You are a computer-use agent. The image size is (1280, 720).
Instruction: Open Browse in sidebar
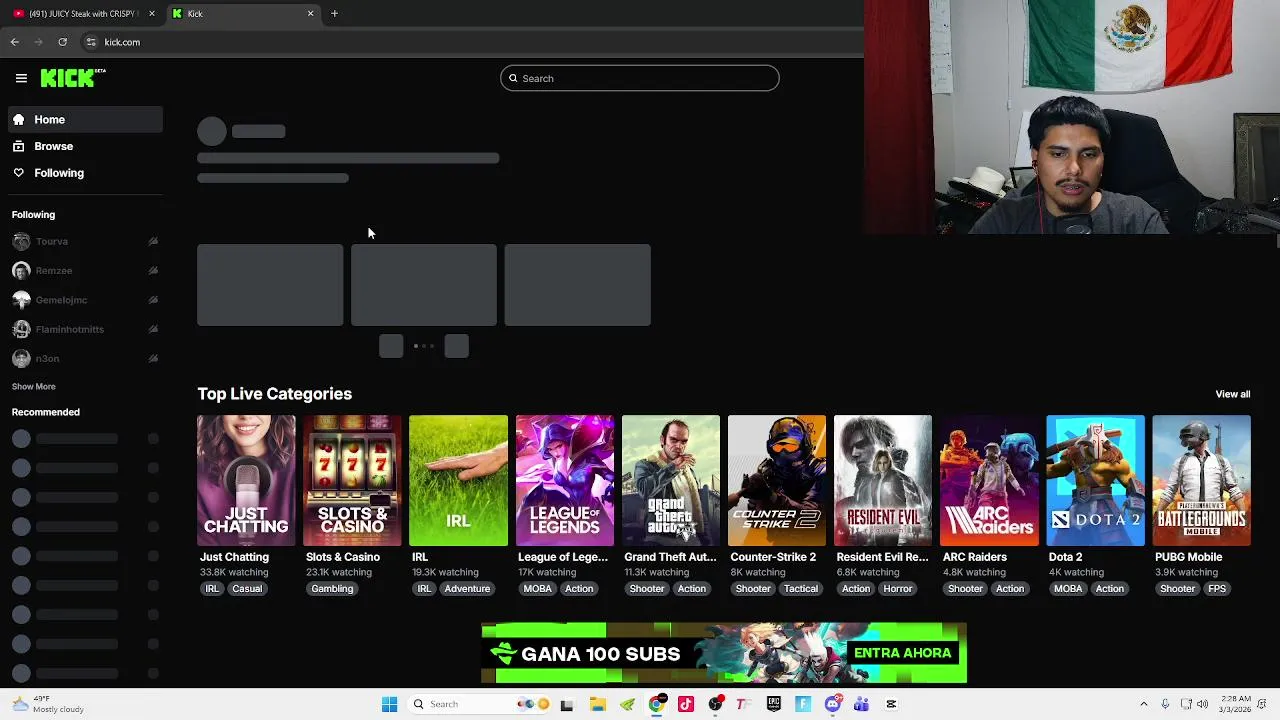[85, 146]
